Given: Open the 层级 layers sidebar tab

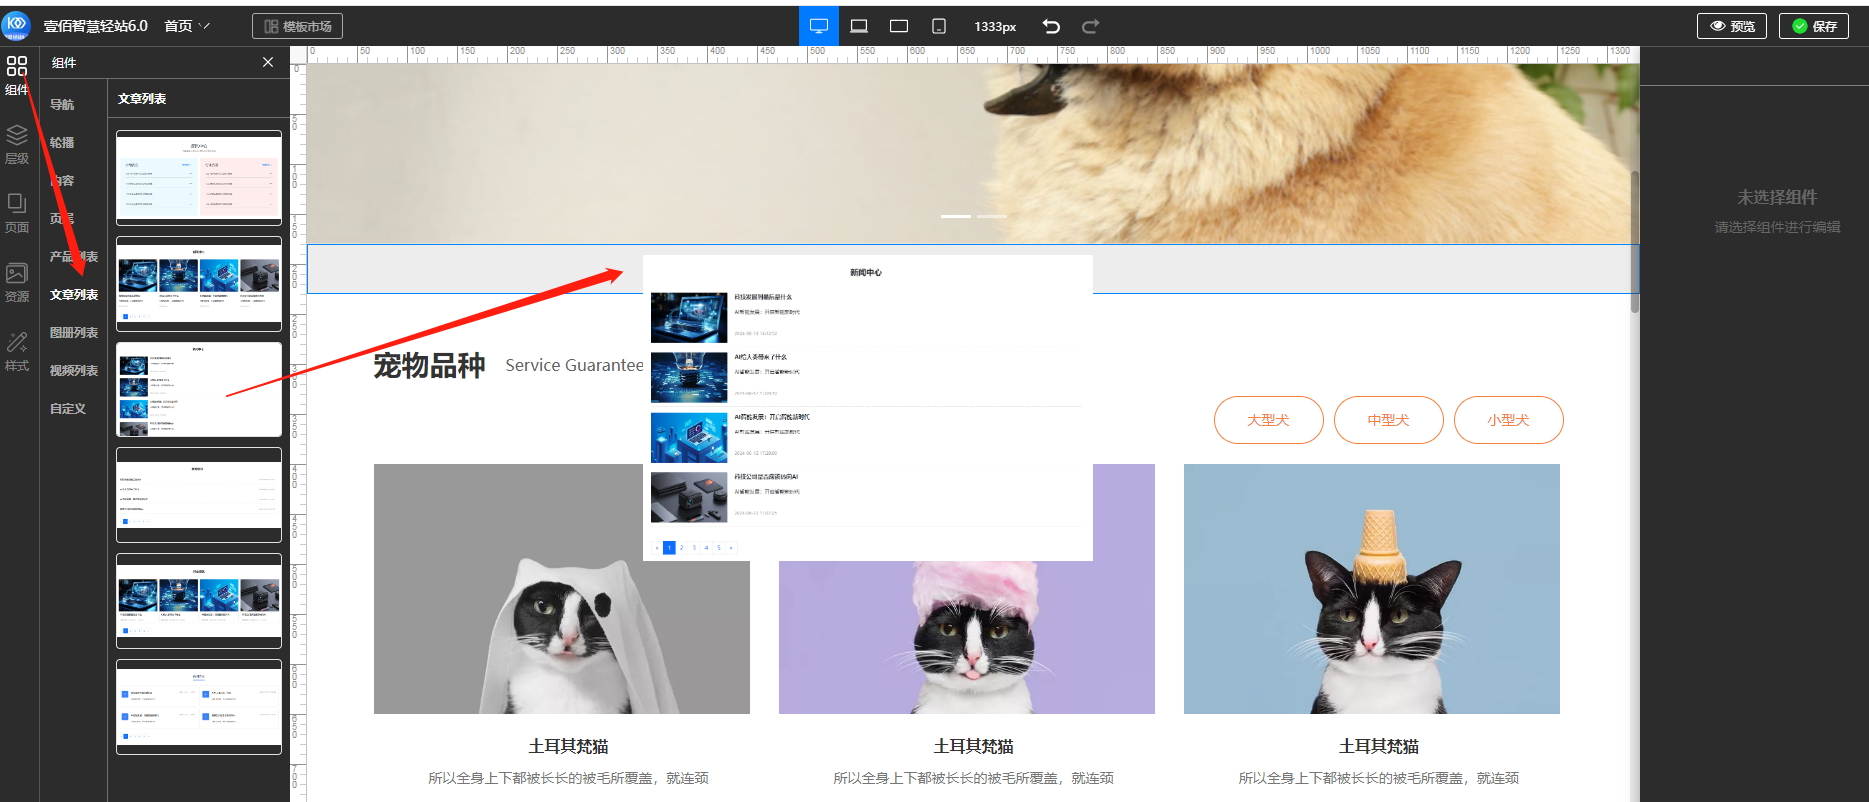Looking at the screenshot, I should [x=17, y=145].
